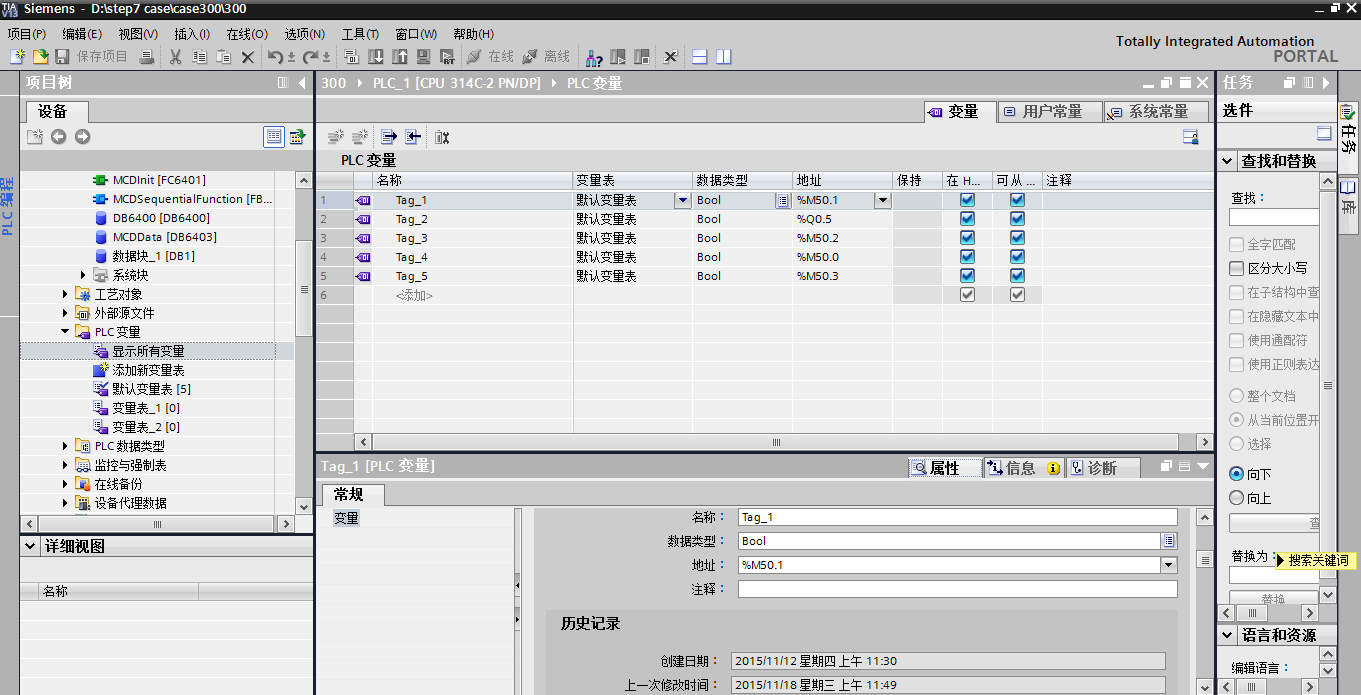This screenshot has height=695, width=1361.
Task: Click the forward arrow in project tree
Action: 82,137
